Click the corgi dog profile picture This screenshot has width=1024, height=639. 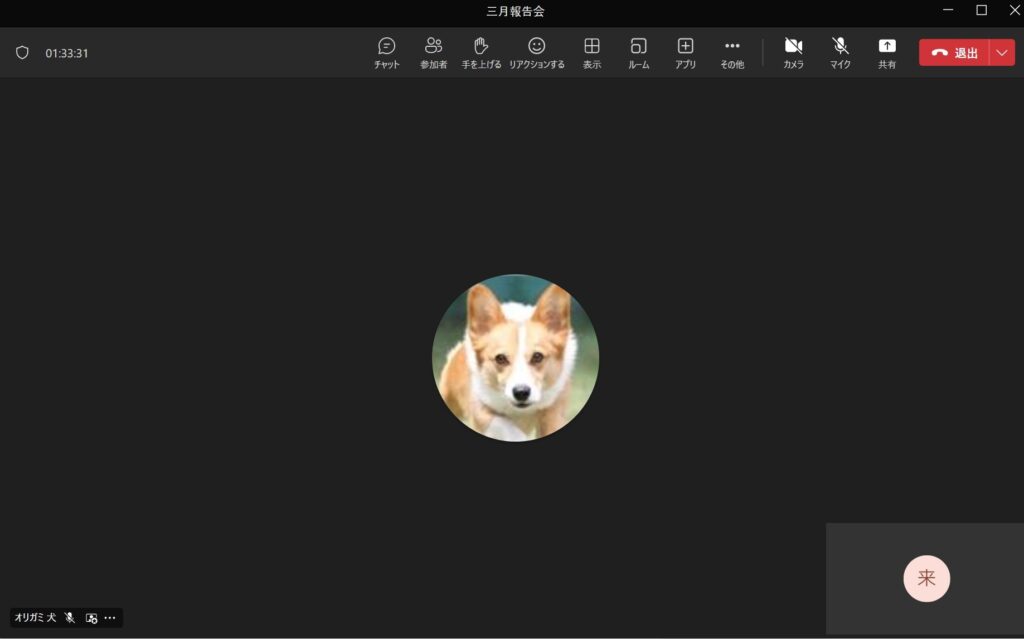pos(515,357)
